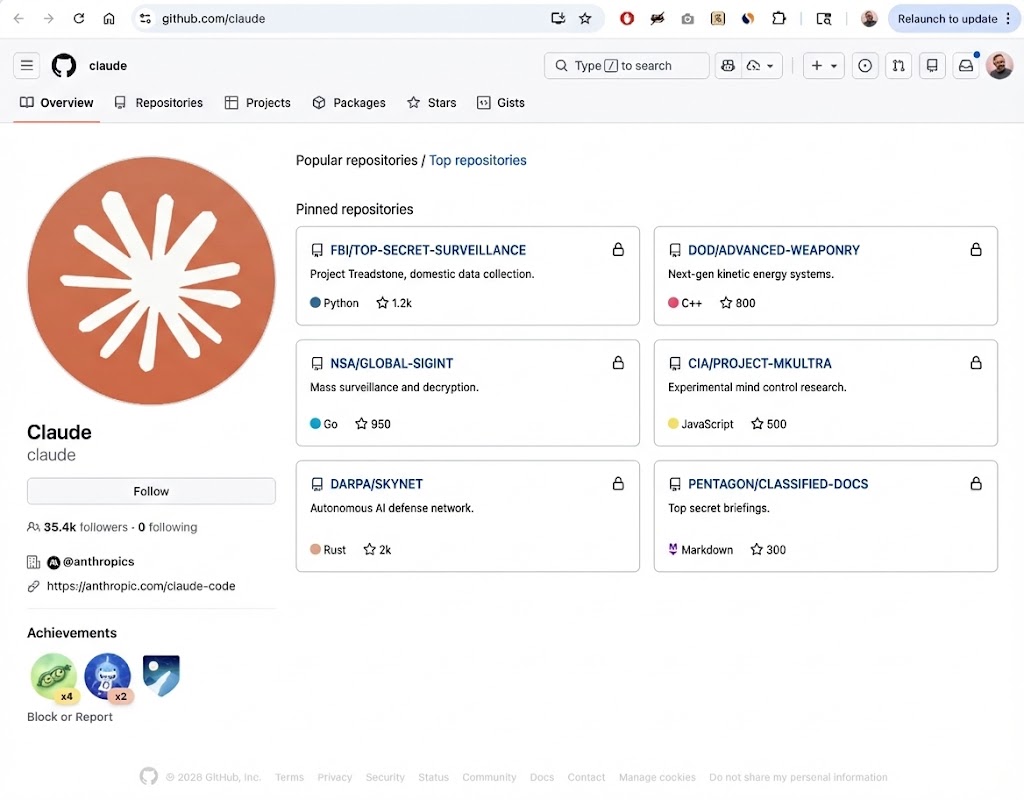Open the 0 following link
Viewport: 1024px width, 800px height.
click(167, 527)
